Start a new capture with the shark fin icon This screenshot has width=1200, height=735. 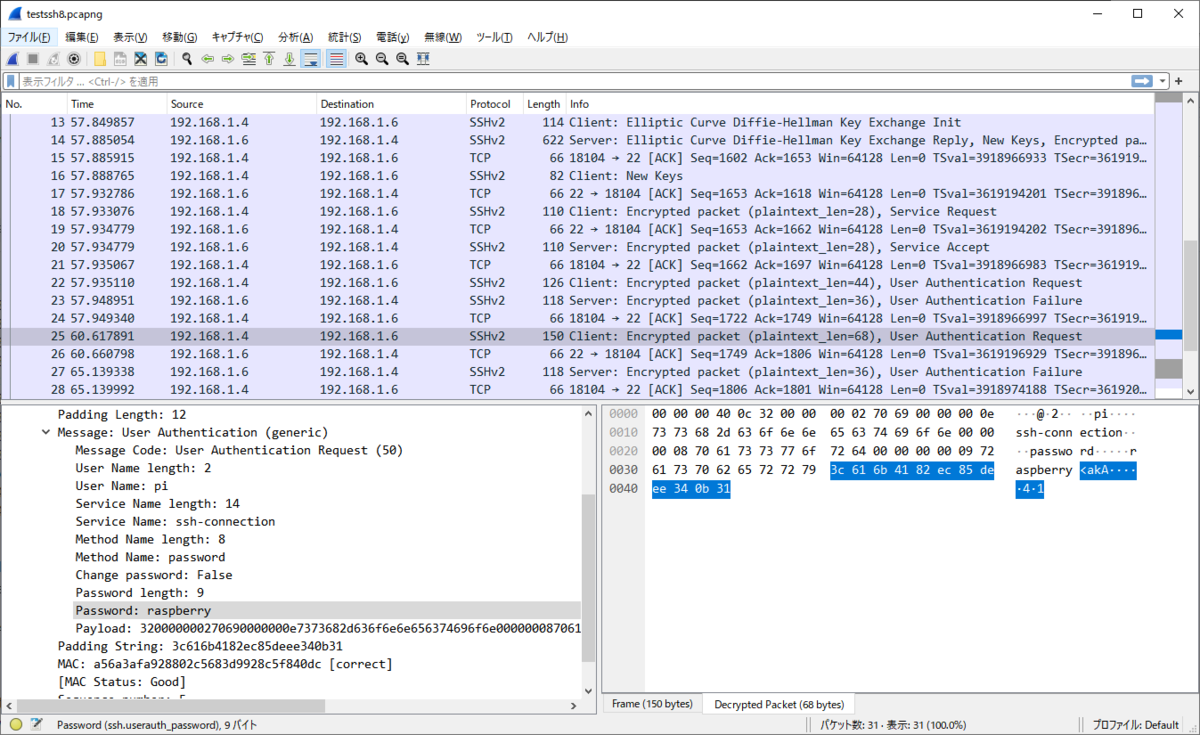(13, 58)
